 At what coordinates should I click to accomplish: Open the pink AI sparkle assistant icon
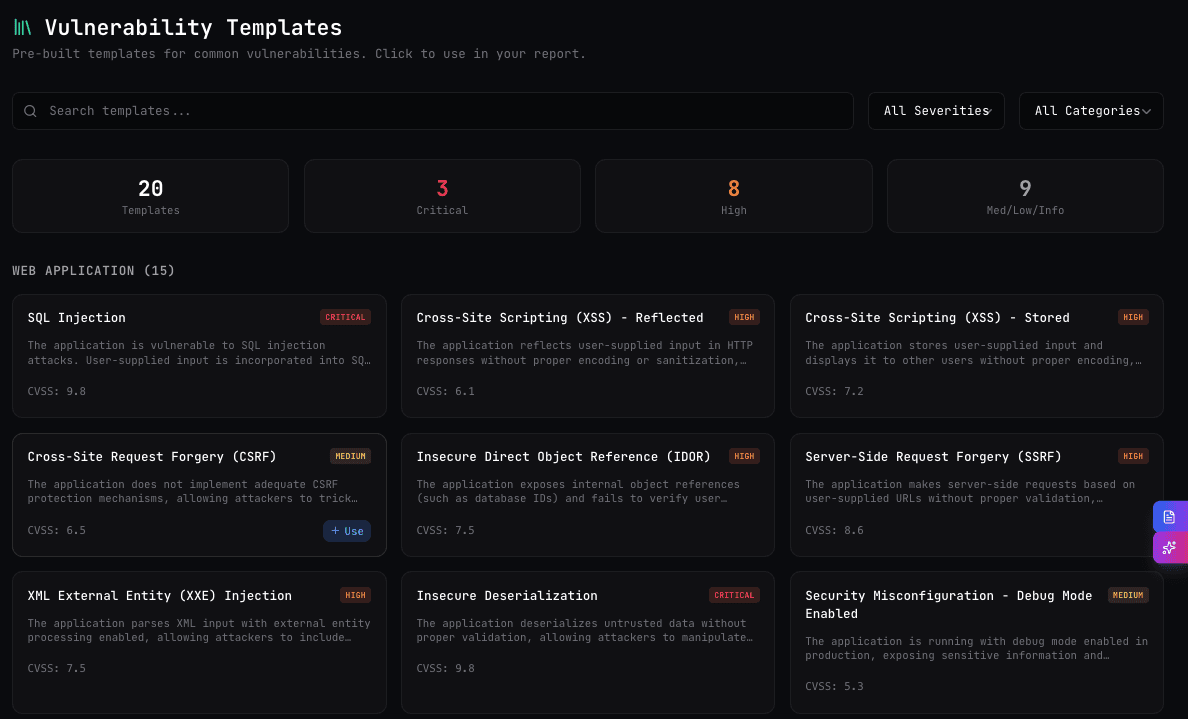coord(1170,548)
